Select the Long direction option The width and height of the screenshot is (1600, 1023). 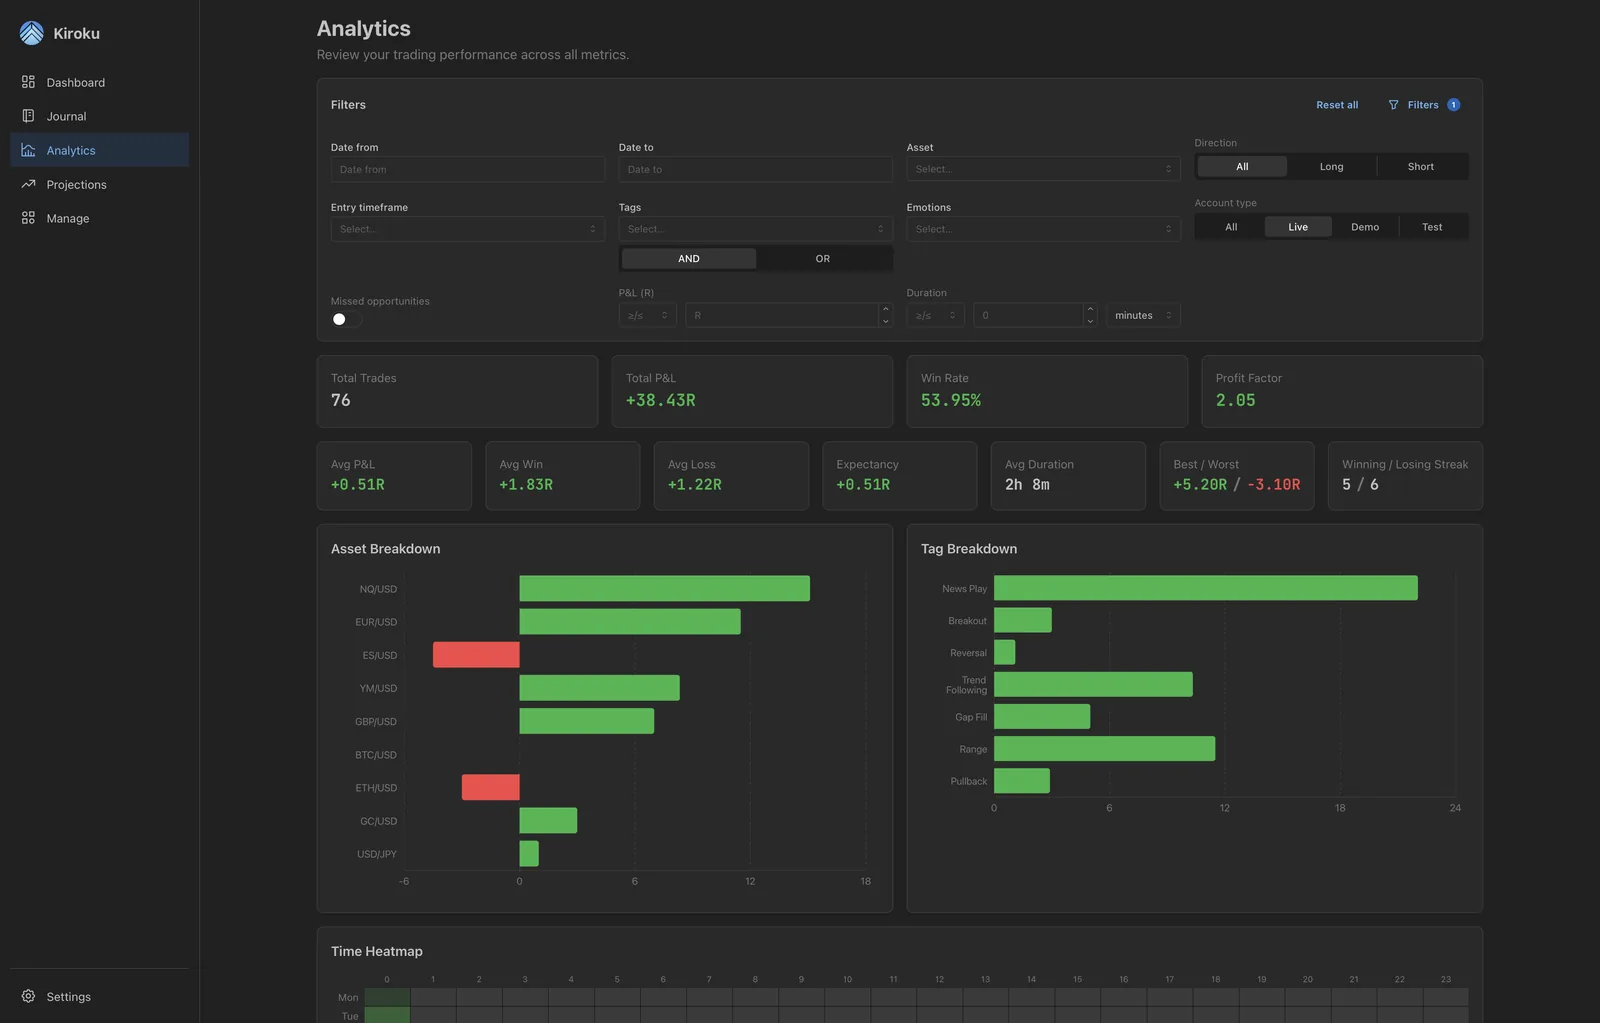(1331, 167)
